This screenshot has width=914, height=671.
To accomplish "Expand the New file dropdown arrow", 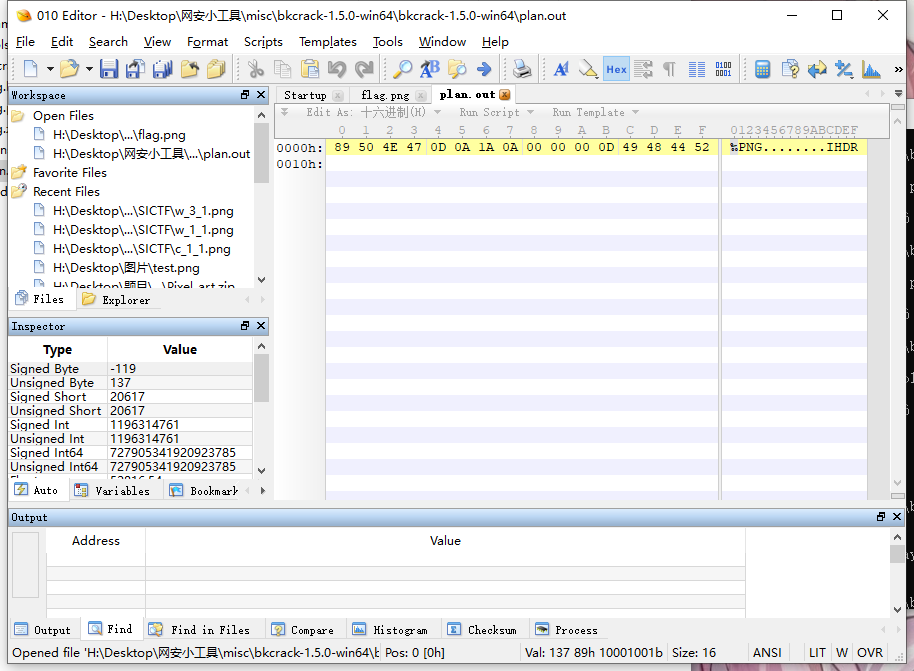I will (49, 69).
